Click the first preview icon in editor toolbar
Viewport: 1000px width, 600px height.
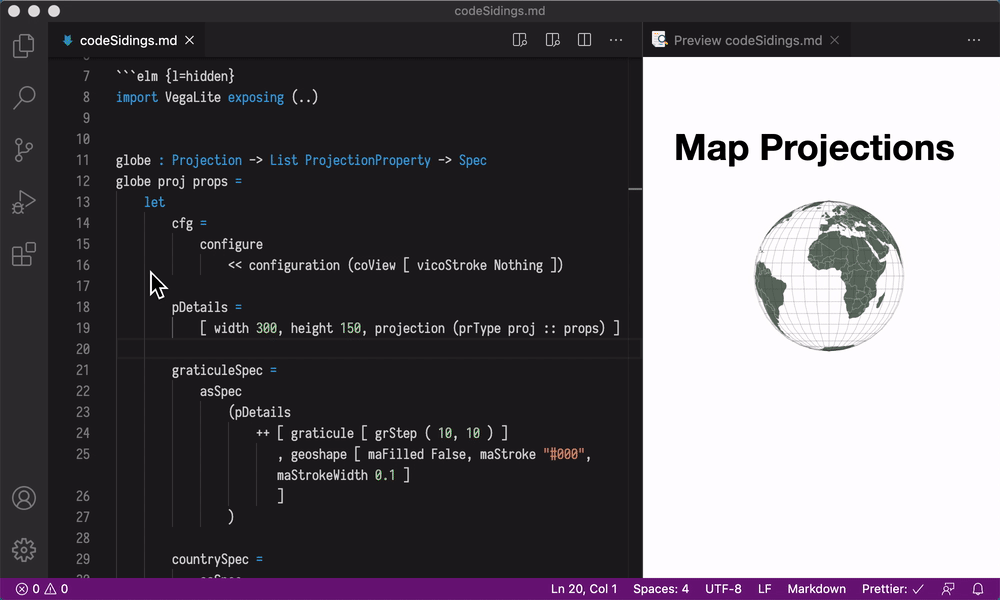tap(520, 40)
